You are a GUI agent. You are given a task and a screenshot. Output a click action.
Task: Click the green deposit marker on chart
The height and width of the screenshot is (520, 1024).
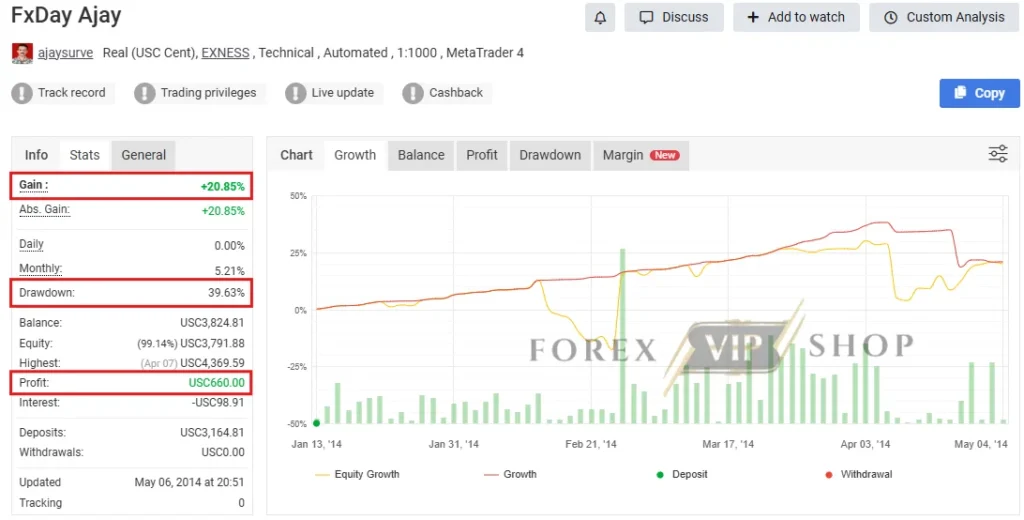click(x=317, y=423)
